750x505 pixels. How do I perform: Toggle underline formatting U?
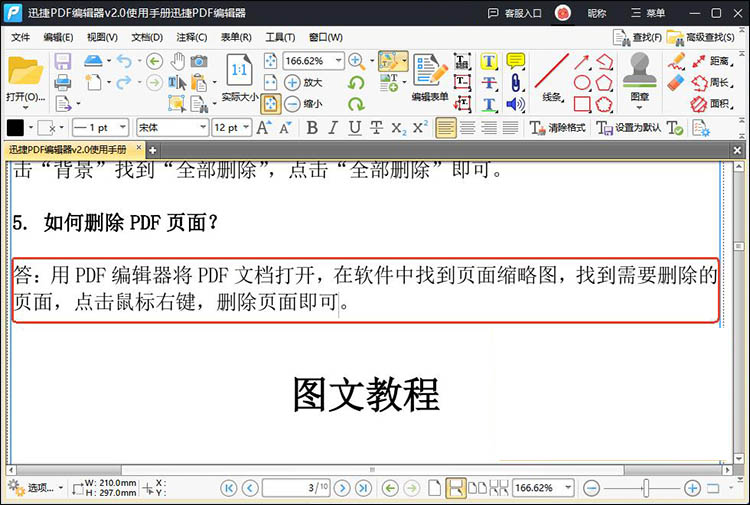click(354, 128)
